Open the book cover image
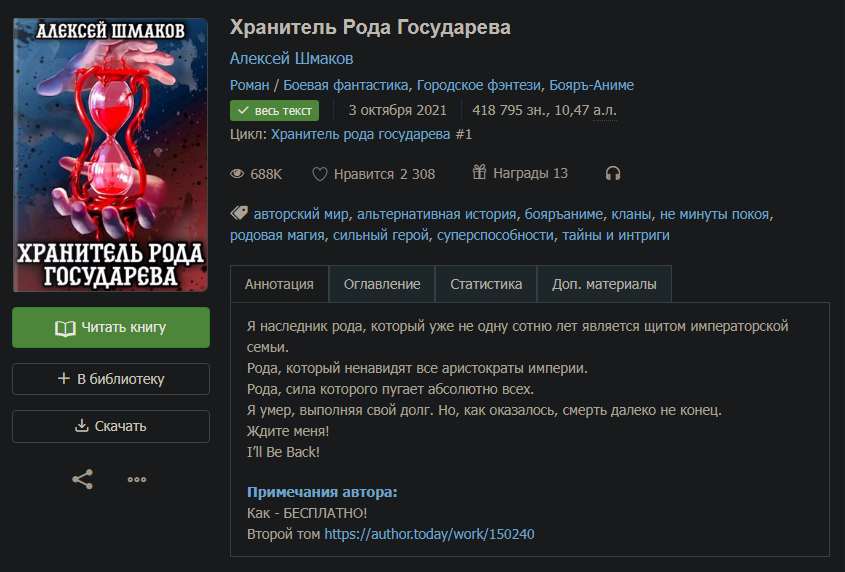 (110, 155)
